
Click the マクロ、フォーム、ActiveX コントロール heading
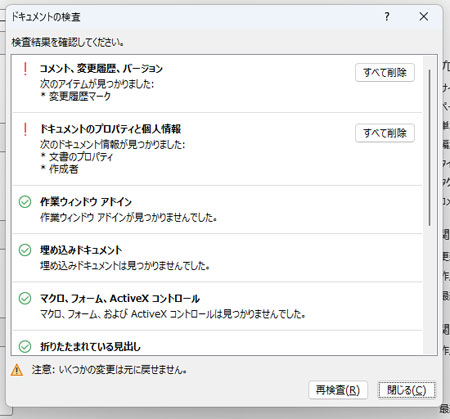pyautogui.click(x=120, y=298)
